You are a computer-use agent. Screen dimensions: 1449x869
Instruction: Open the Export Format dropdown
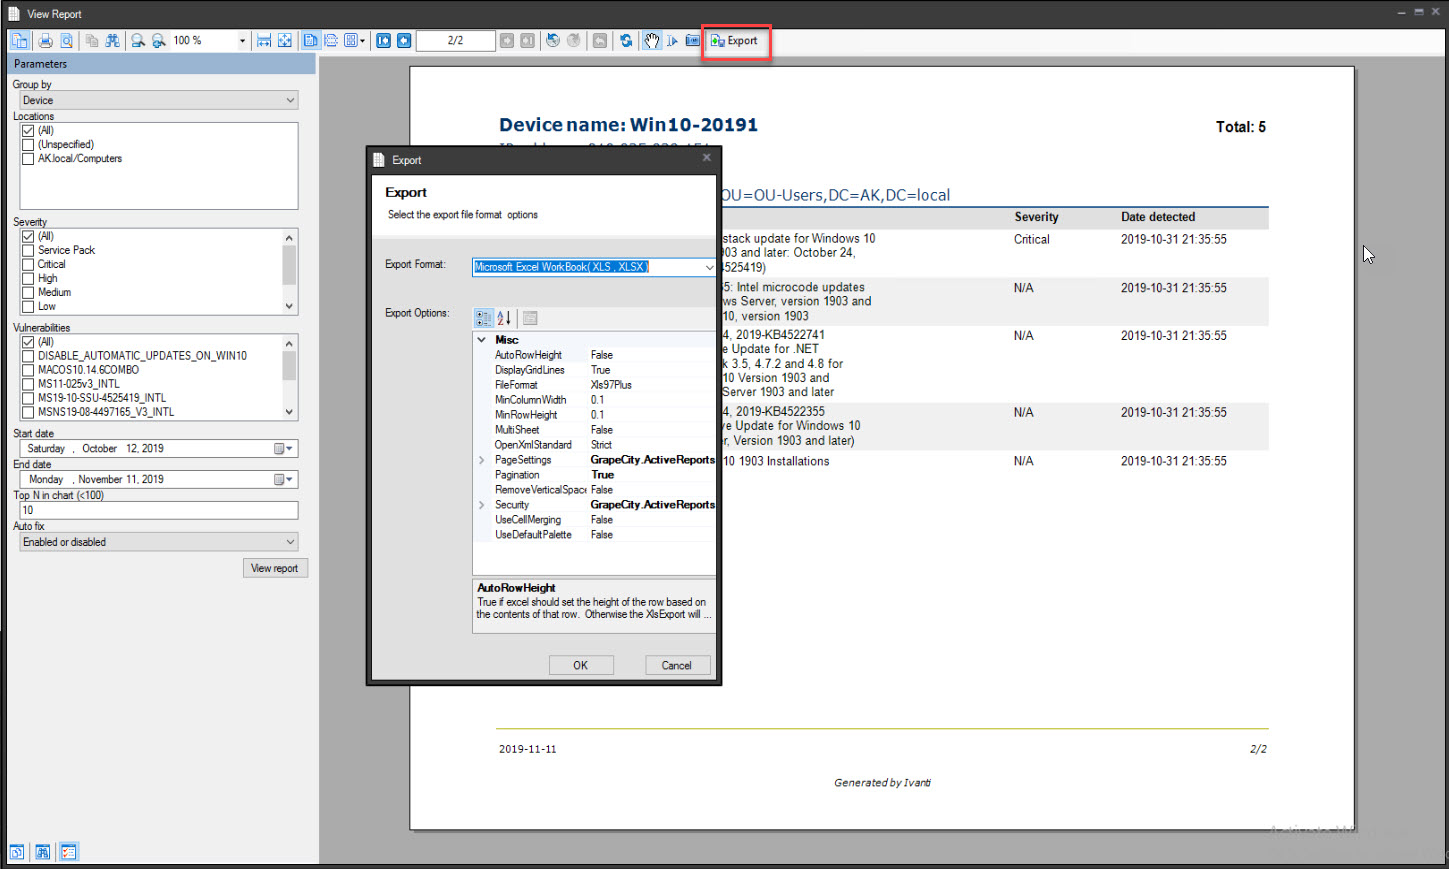tap(710, 267)
